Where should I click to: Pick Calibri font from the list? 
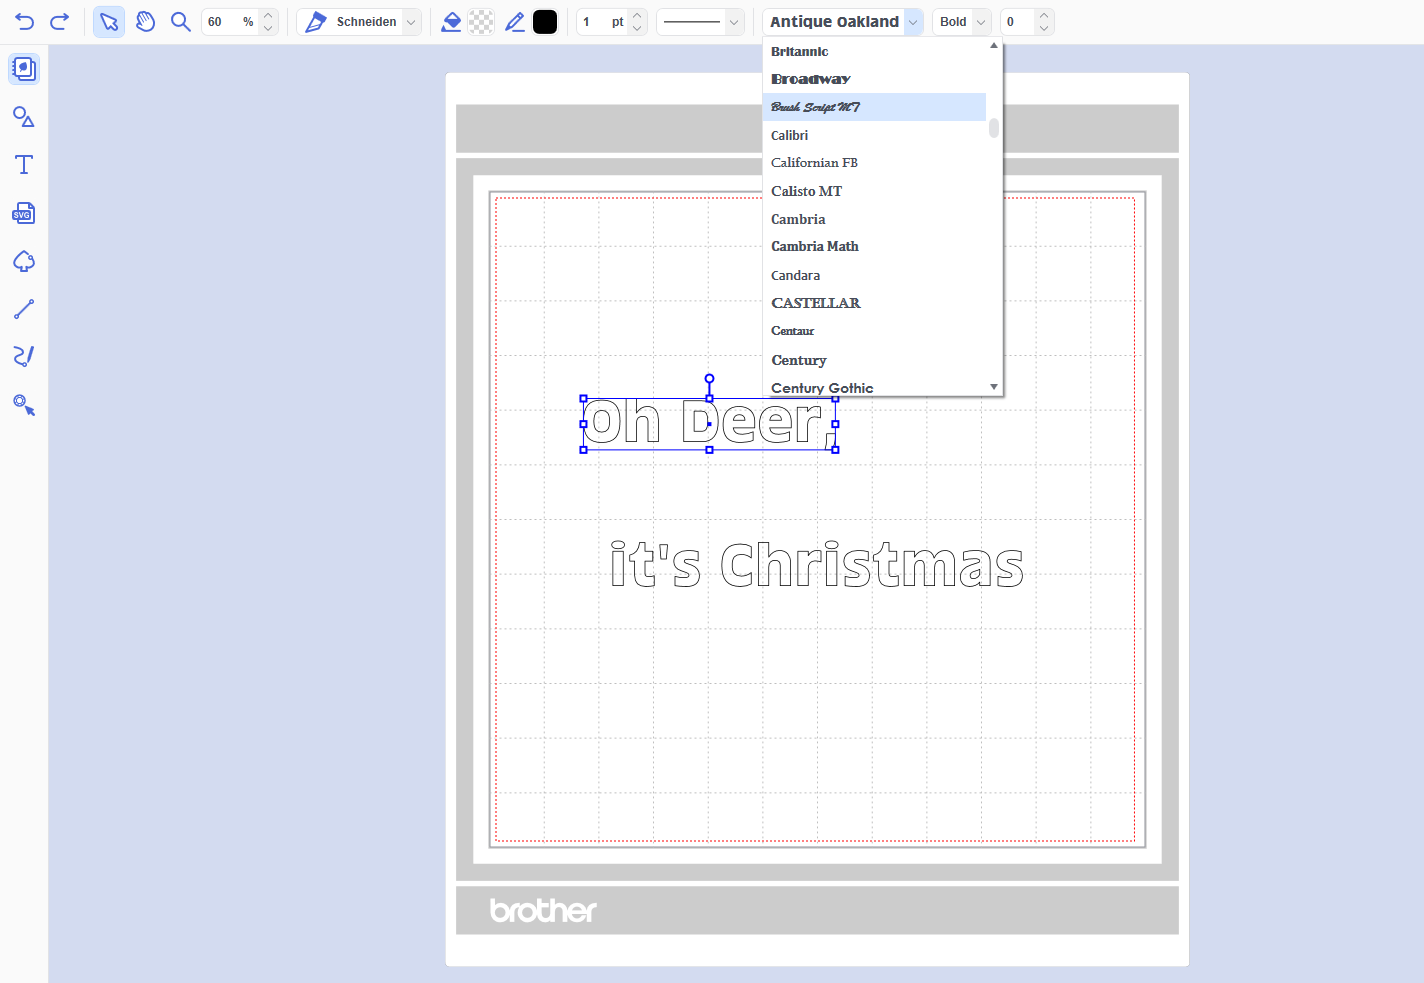tap(790, 135)
